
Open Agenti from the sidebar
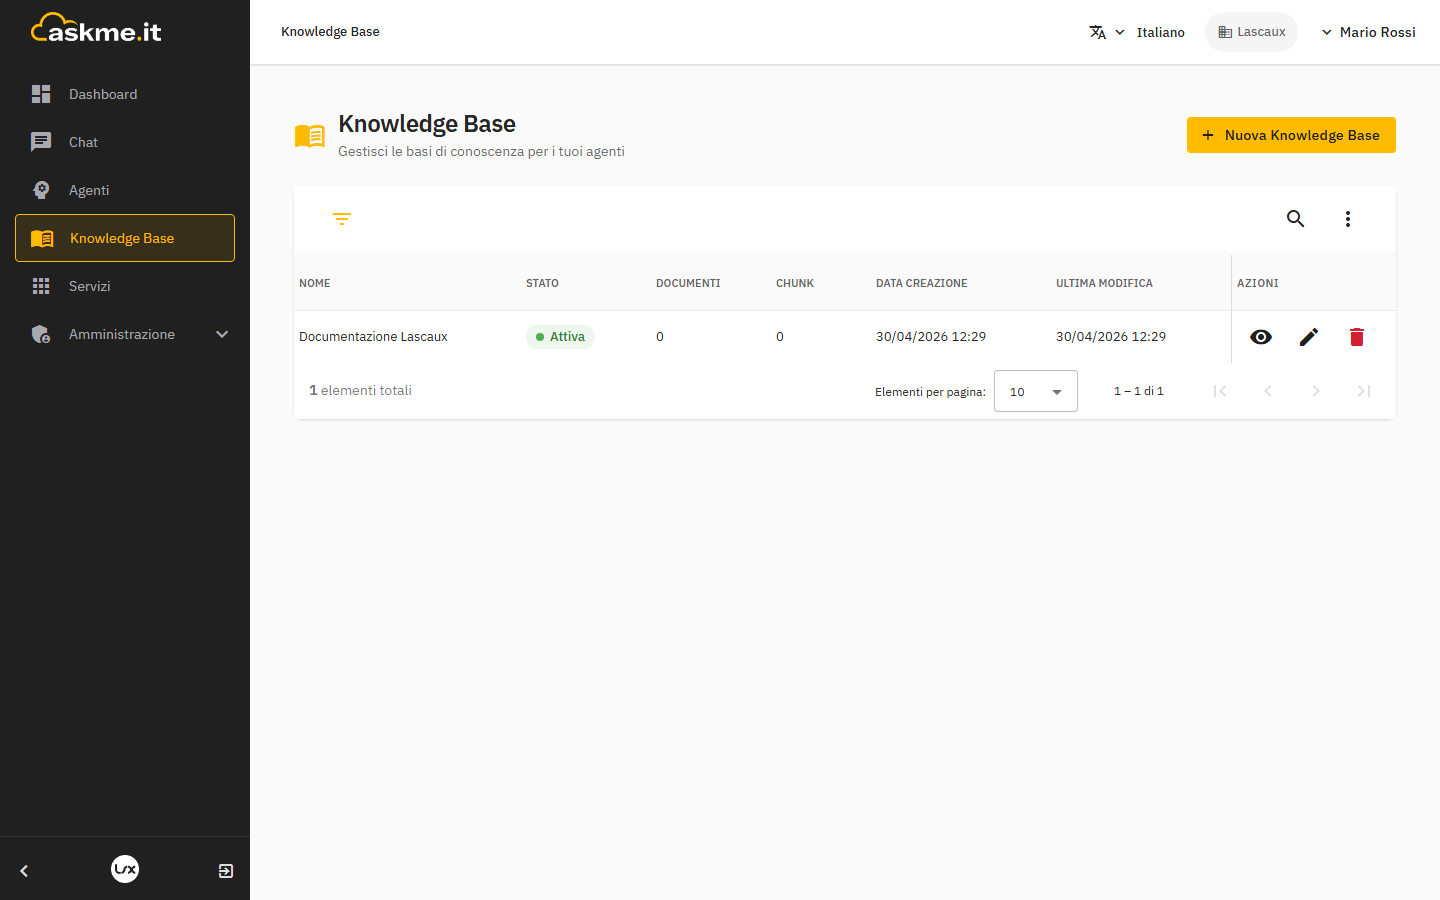(x=125, y=190)
